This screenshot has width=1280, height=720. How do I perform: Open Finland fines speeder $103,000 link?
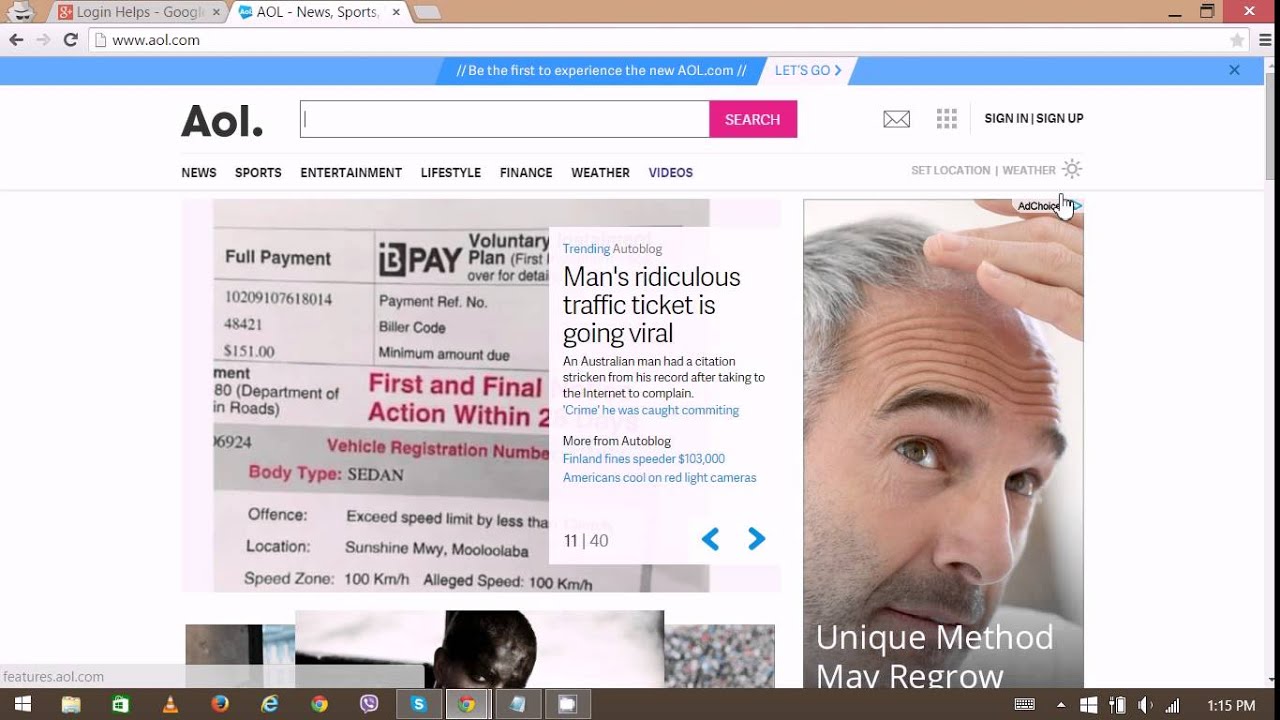tap(644, 459)
